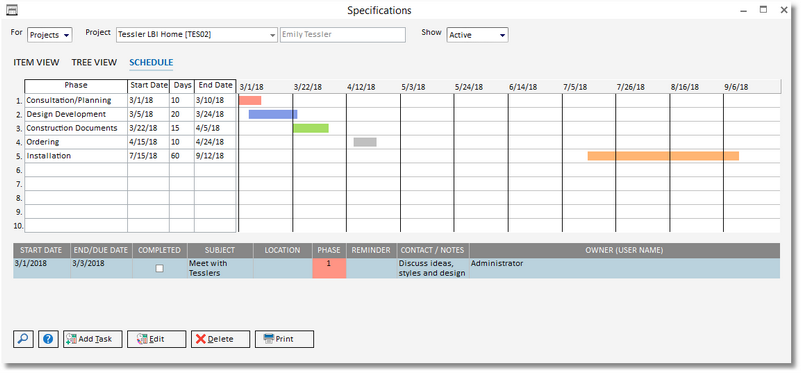Click start date 7/15/18 cell
The image size is (801, 373).
[148, 156]
